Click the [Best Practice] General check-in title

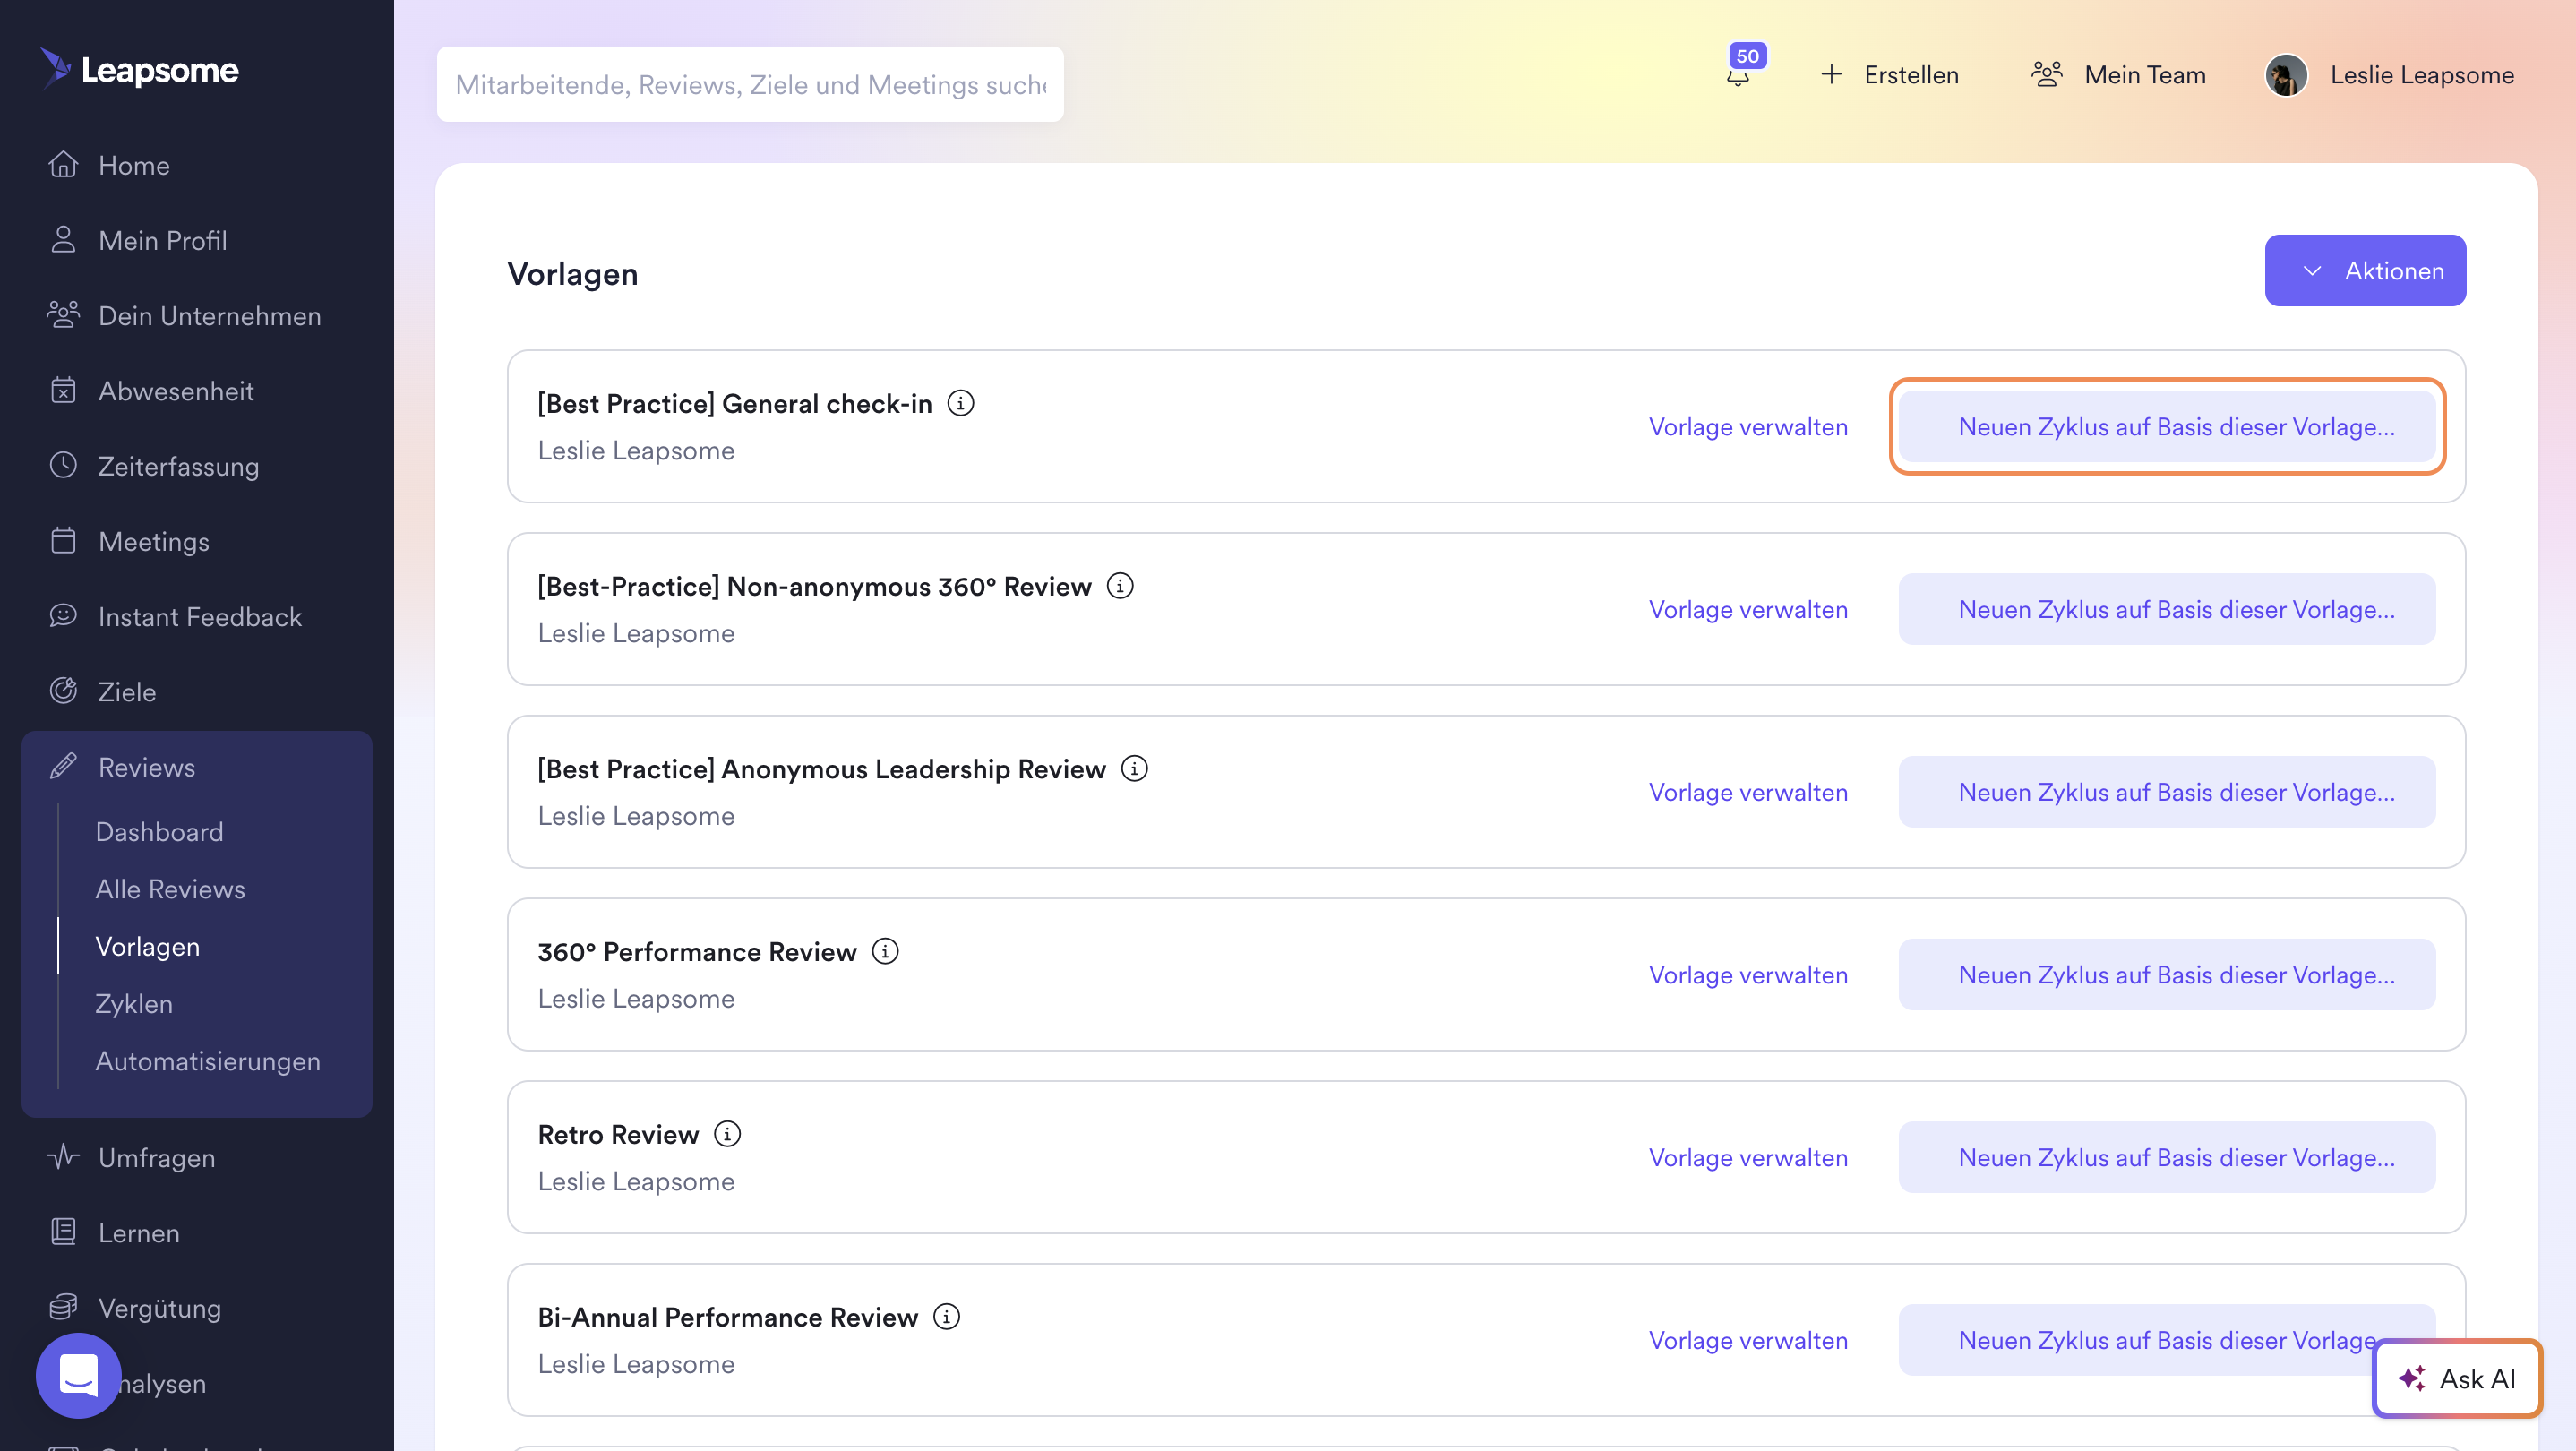pyautogui.click(x=735, y=404)
